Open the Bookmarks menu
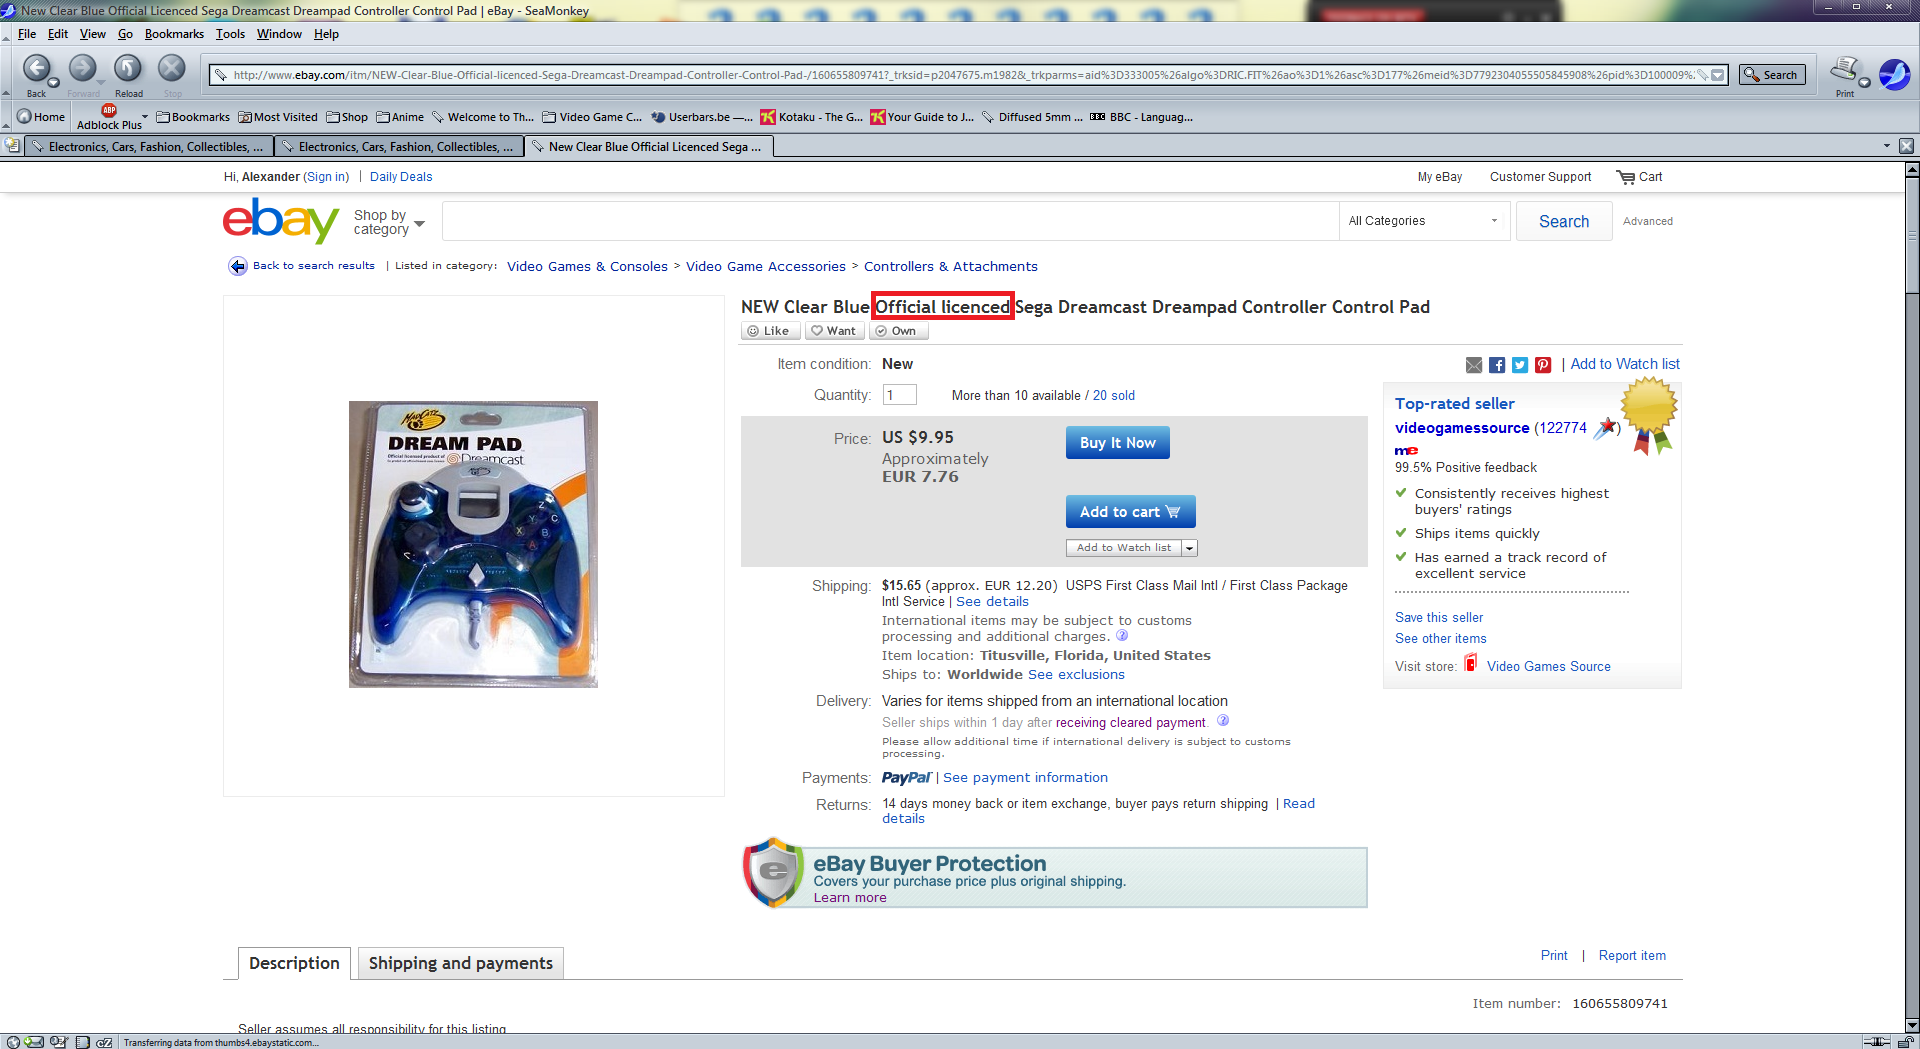This screenshot has width=1920, height=1049. click(174, 34)
